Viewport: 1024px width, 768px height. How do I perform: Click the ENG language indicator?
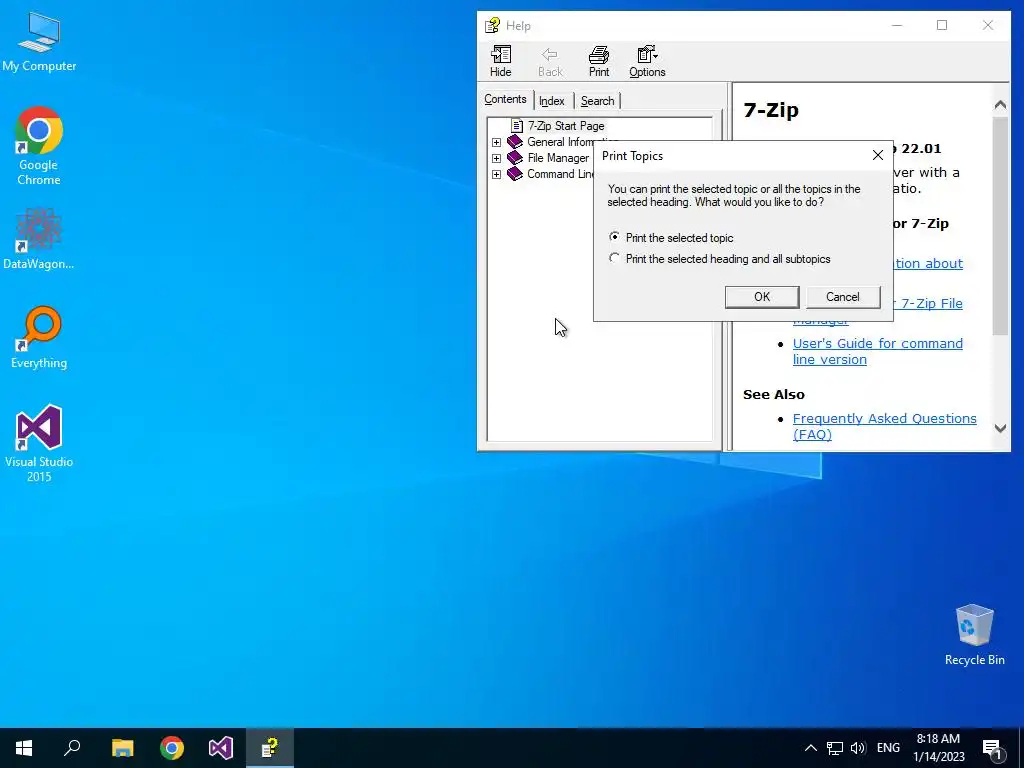pyautogui.click(x=888, y=748)
